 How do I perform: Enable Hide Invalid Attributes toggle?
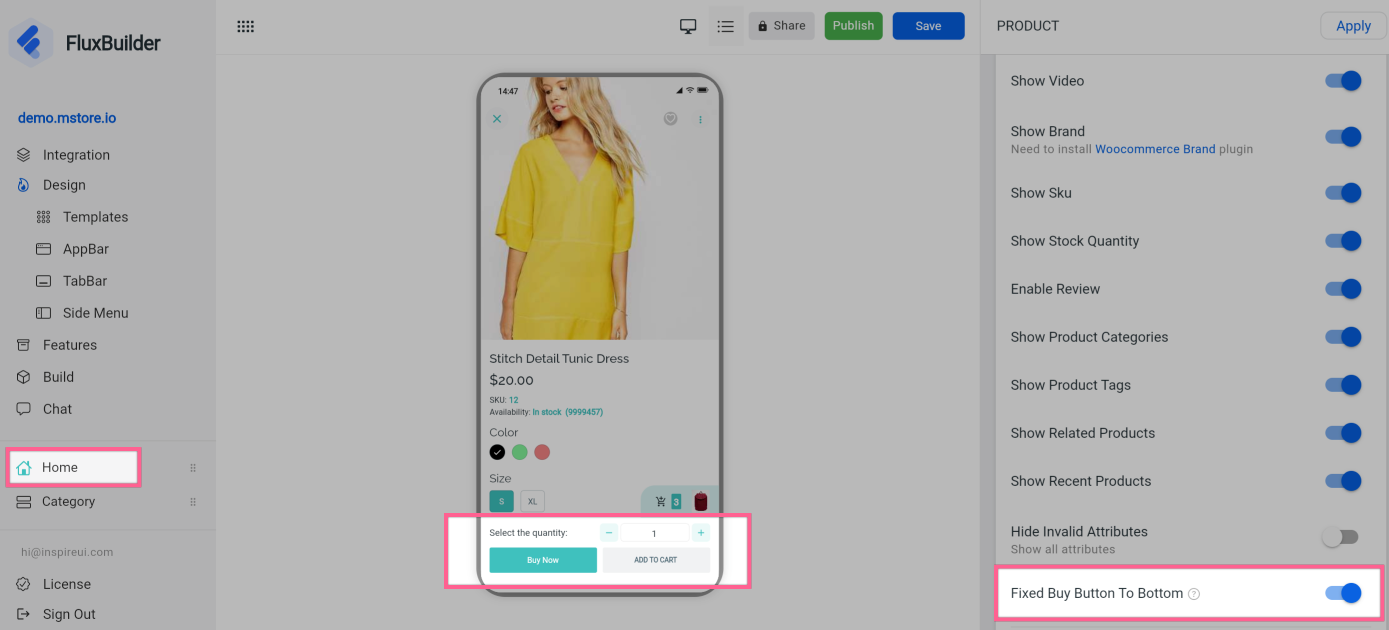(x=1340, y=538)
